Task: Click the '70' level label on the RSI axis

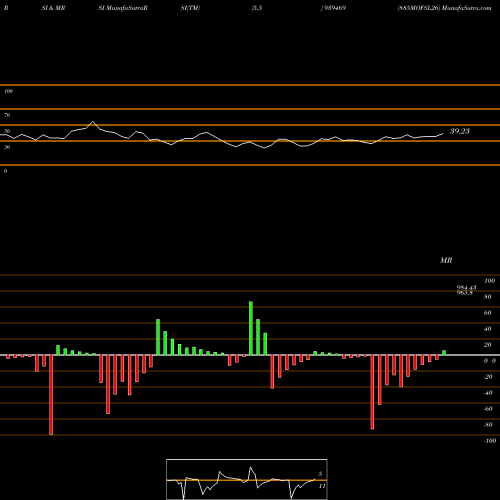Action: (x=7, y=115)
